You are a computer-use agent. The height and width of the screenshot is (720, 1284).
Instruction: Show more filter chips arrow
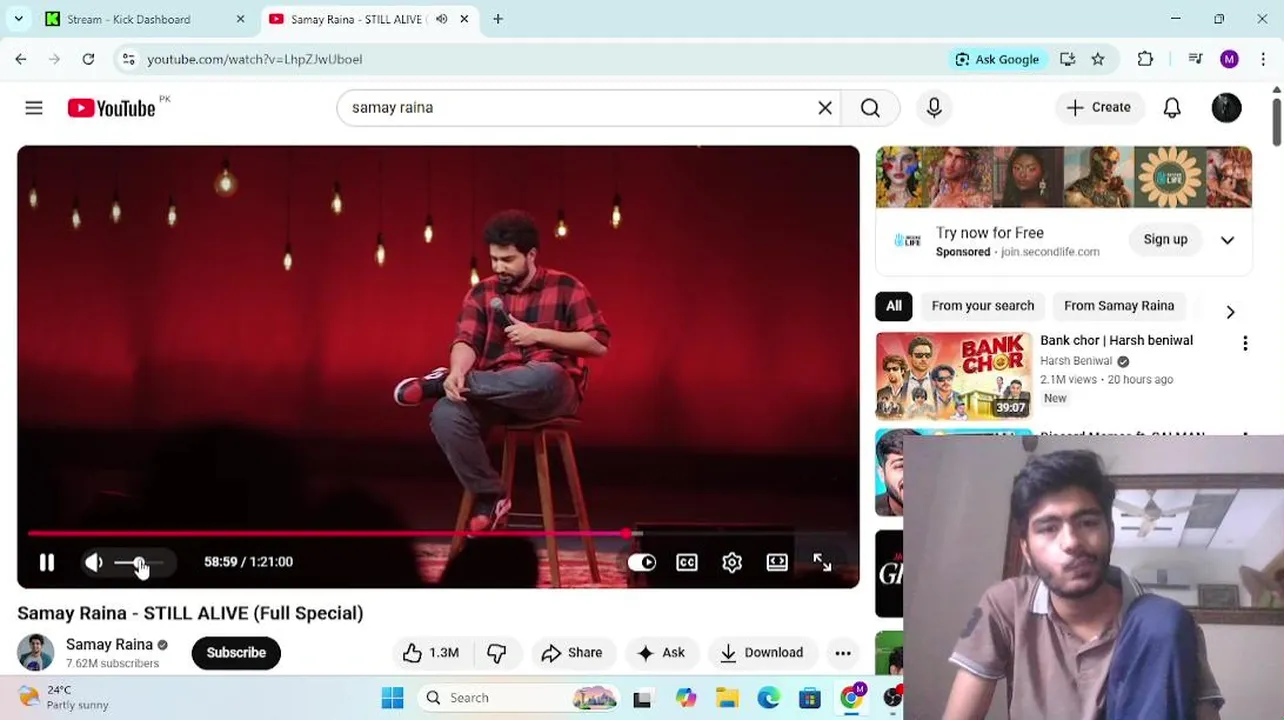tap(1230, 312)
